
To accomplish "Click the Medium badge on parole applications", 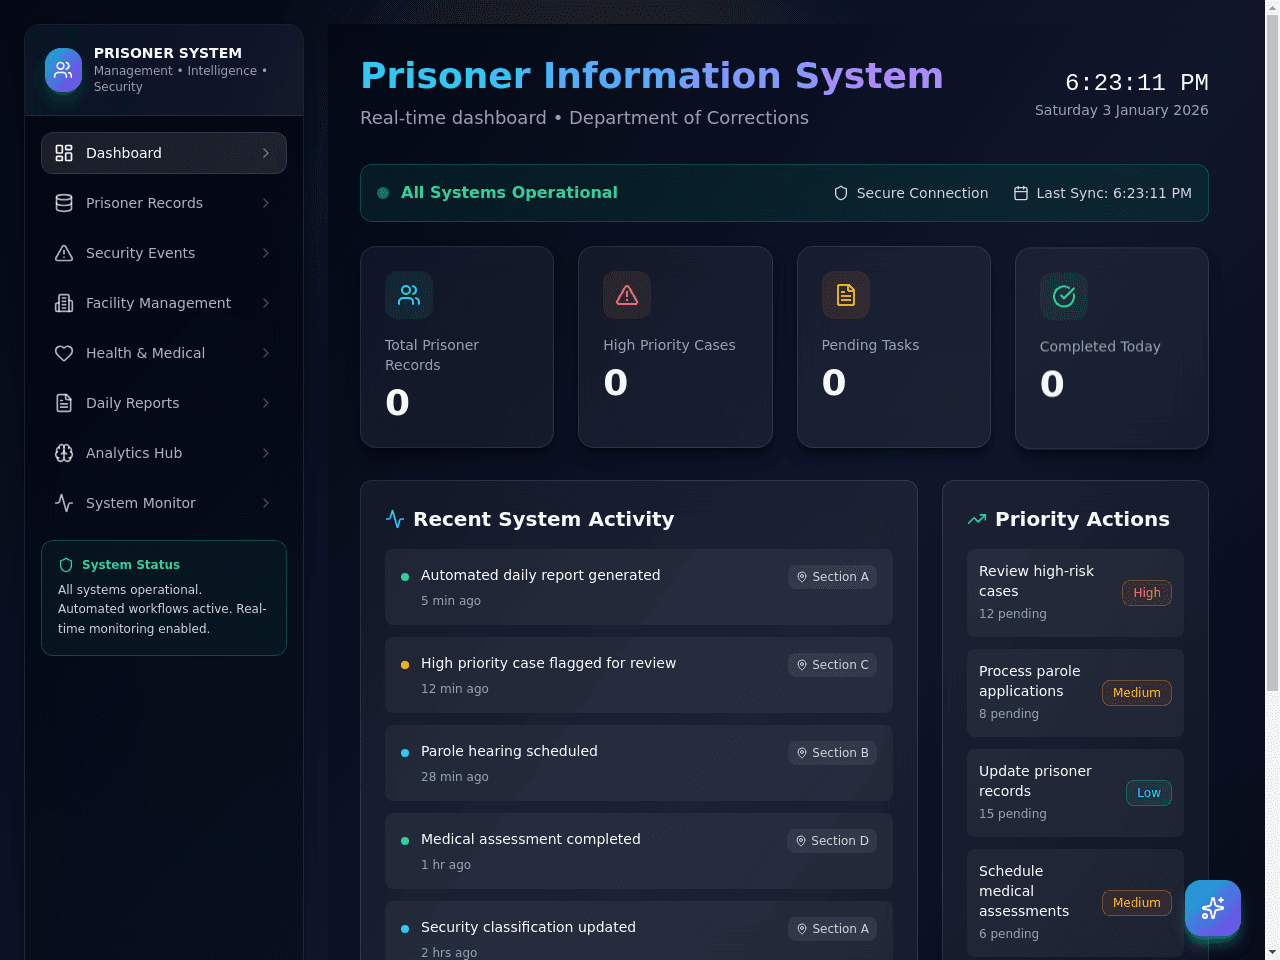I will 1136,693.
